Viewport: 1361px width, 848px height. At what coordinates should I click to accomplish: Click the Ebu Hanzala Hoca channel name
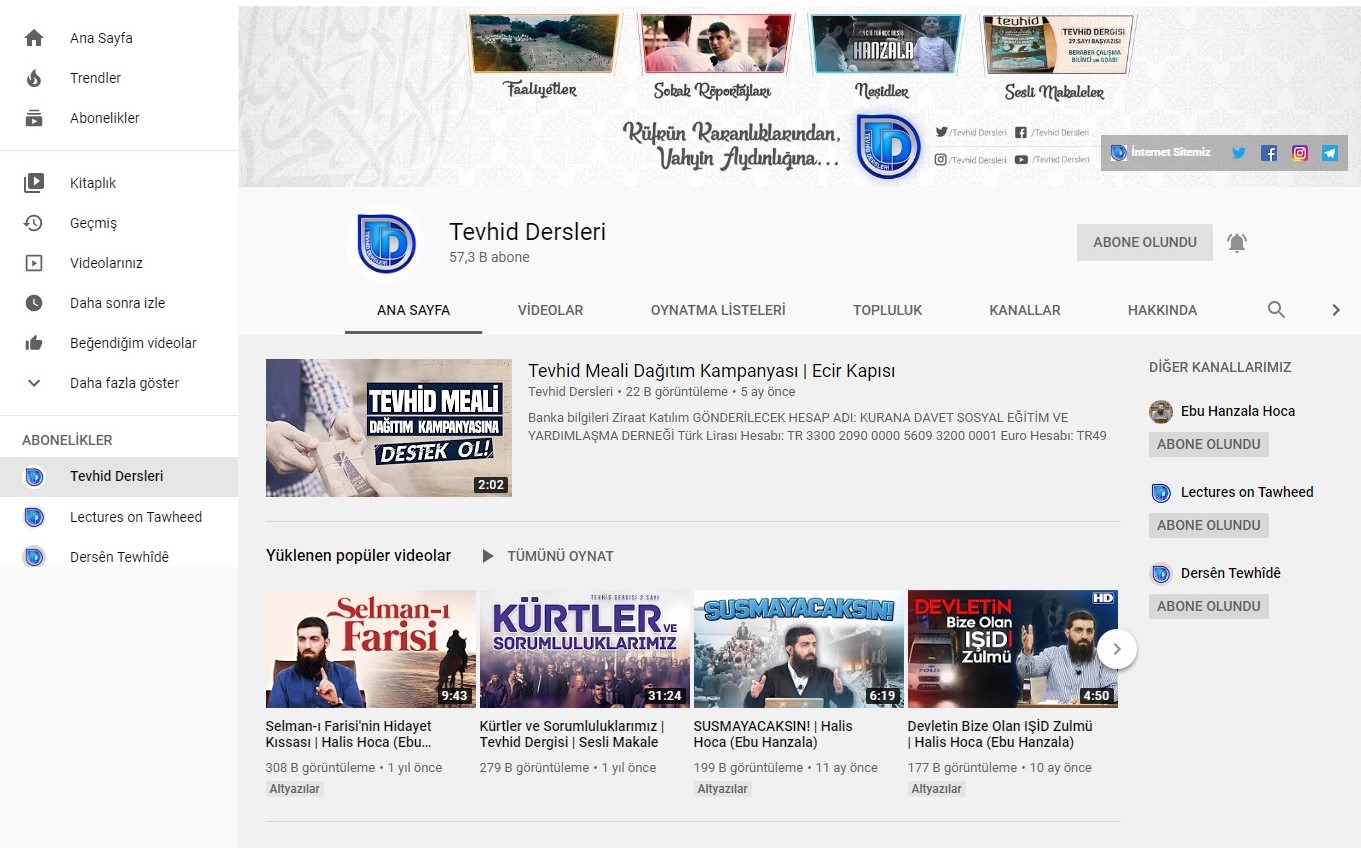pyautogui.click(x=1238, y=411)
